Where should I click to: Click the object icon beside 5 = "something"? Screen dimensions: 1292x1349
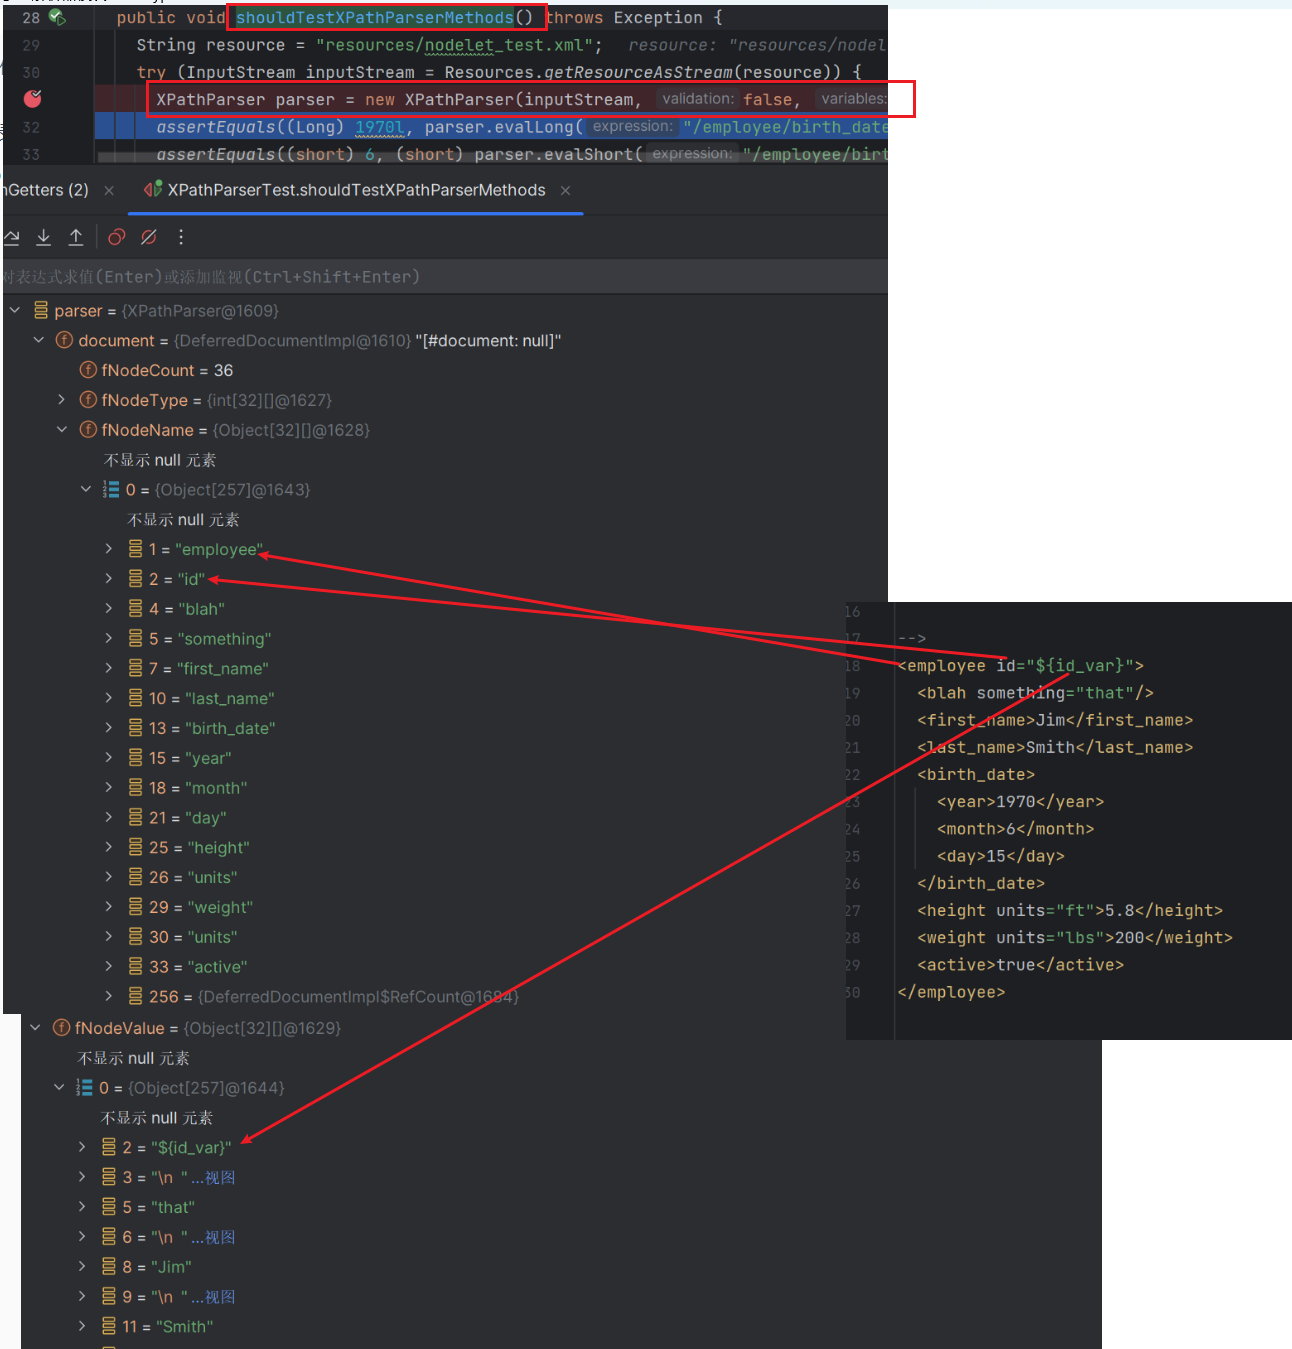[135, 639]
